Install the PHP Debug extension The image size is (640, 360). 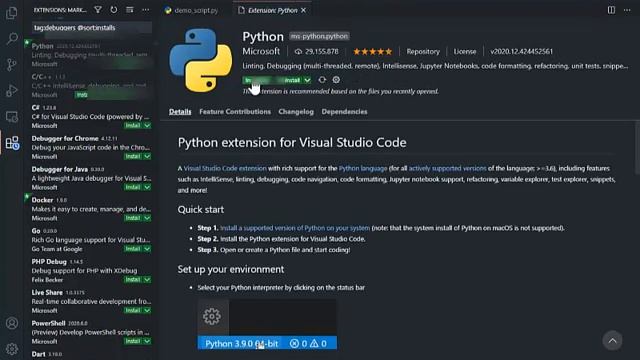pos(133,280)
